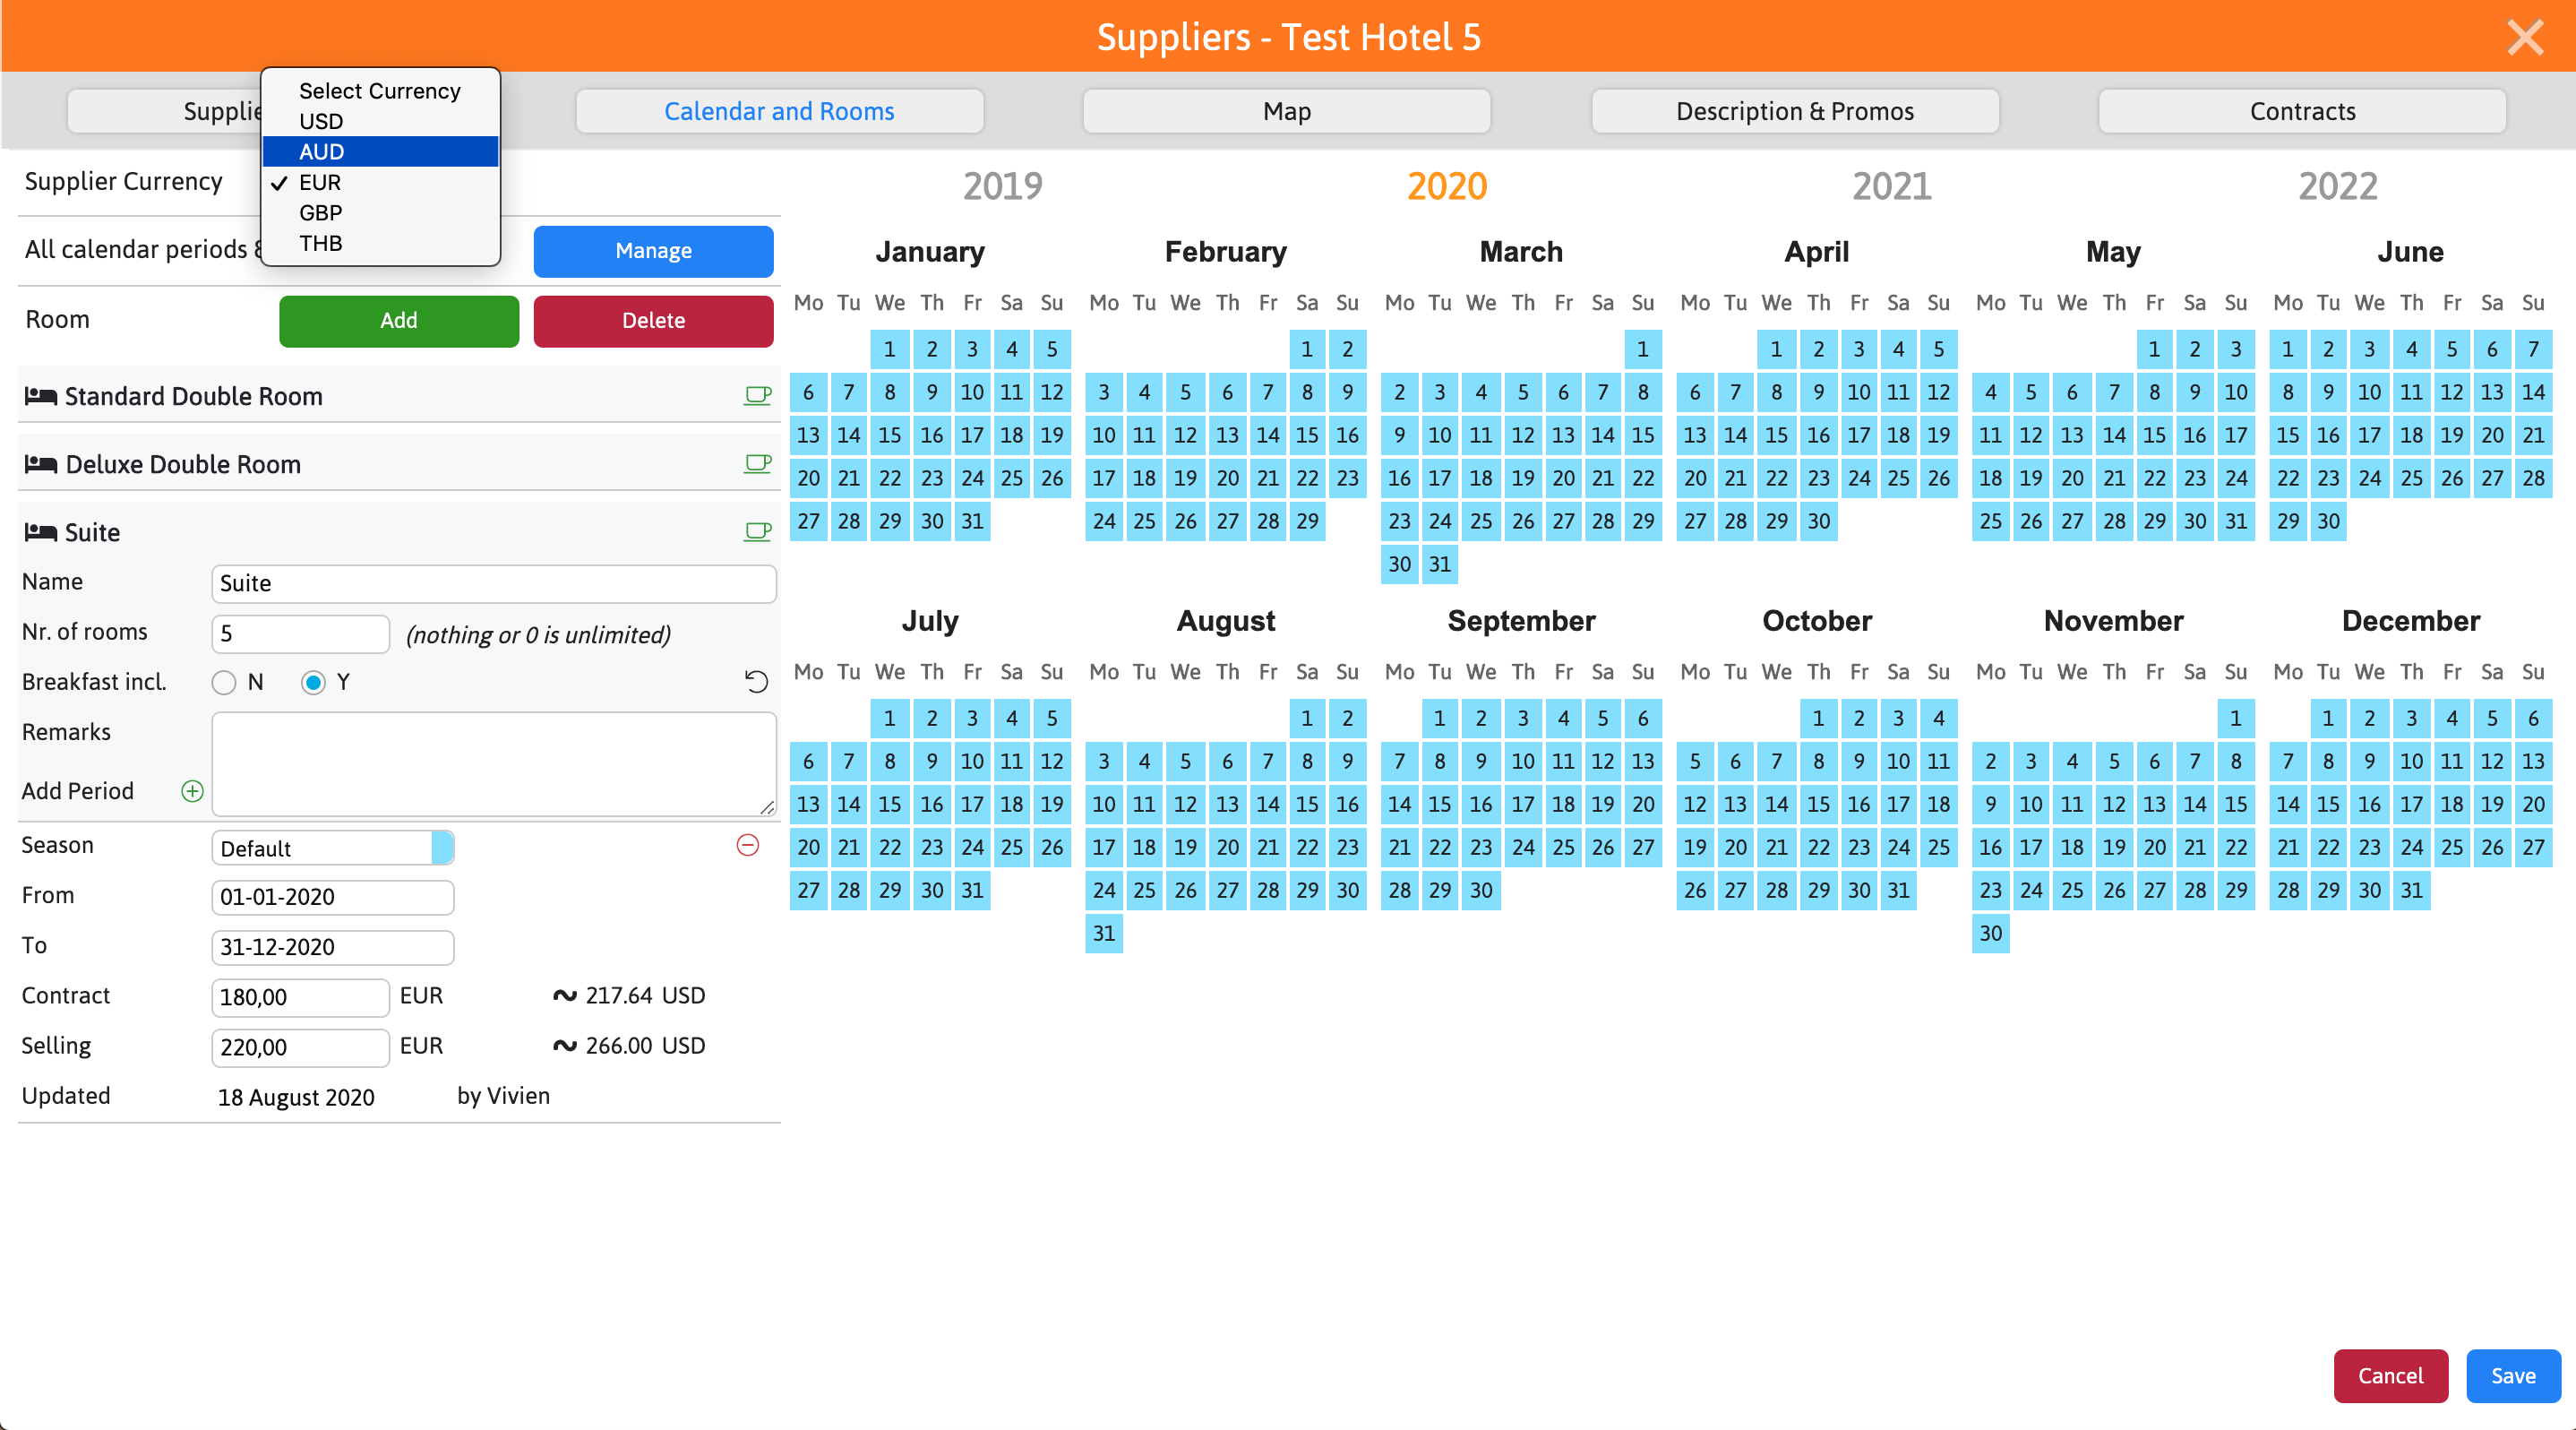Click the approximate symbol before 266.00 USD
This screenshot has height=1430, width=2576.
[x=565, y=1046]
